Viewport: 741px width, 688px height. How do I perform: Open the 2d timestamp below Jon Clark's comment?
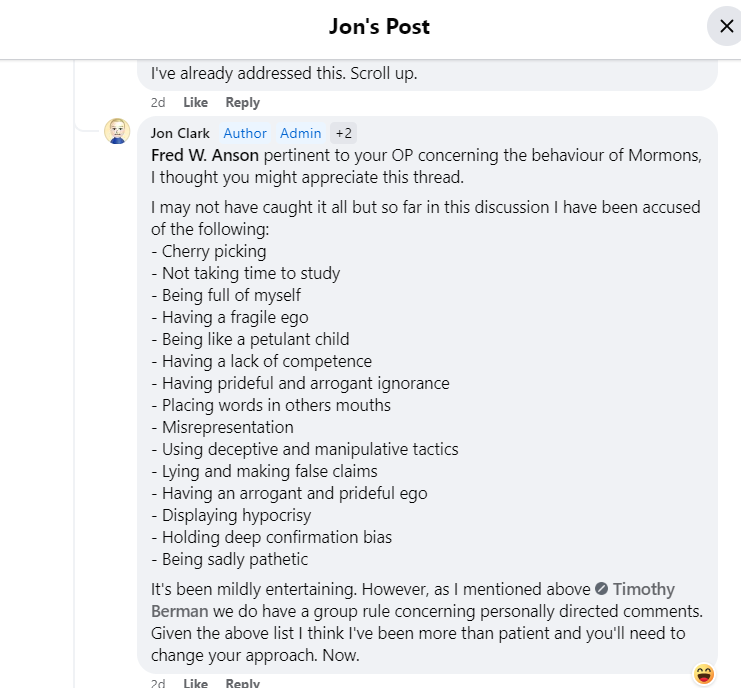pos(158,683)
